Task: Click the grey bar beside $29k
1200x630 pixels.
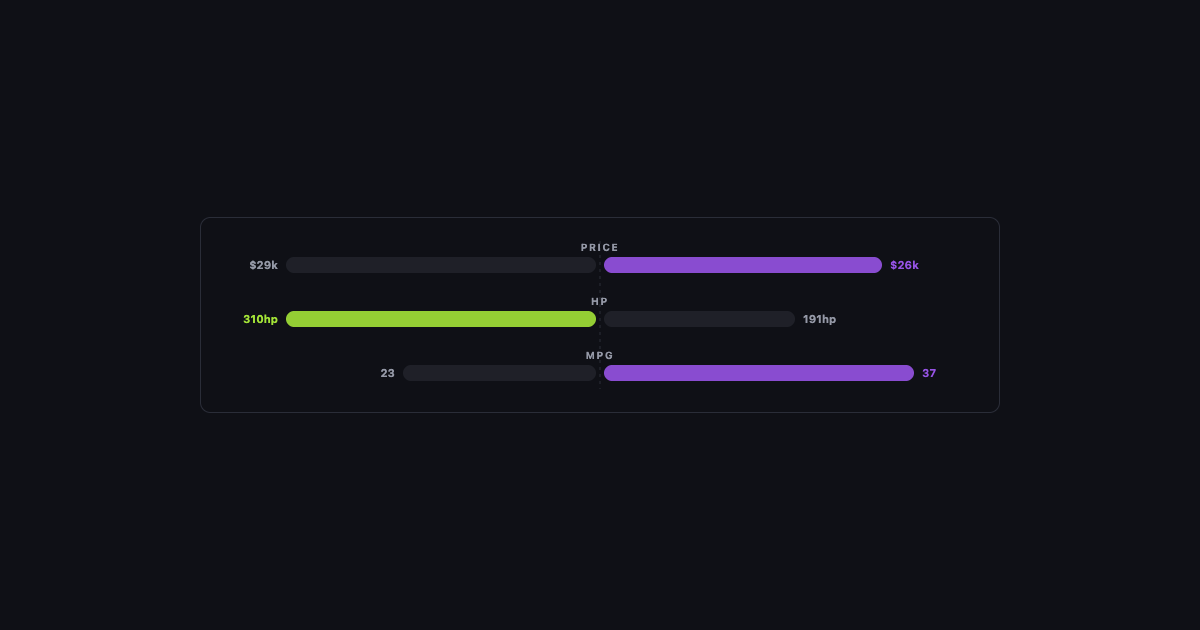Action: pos(441,265)
